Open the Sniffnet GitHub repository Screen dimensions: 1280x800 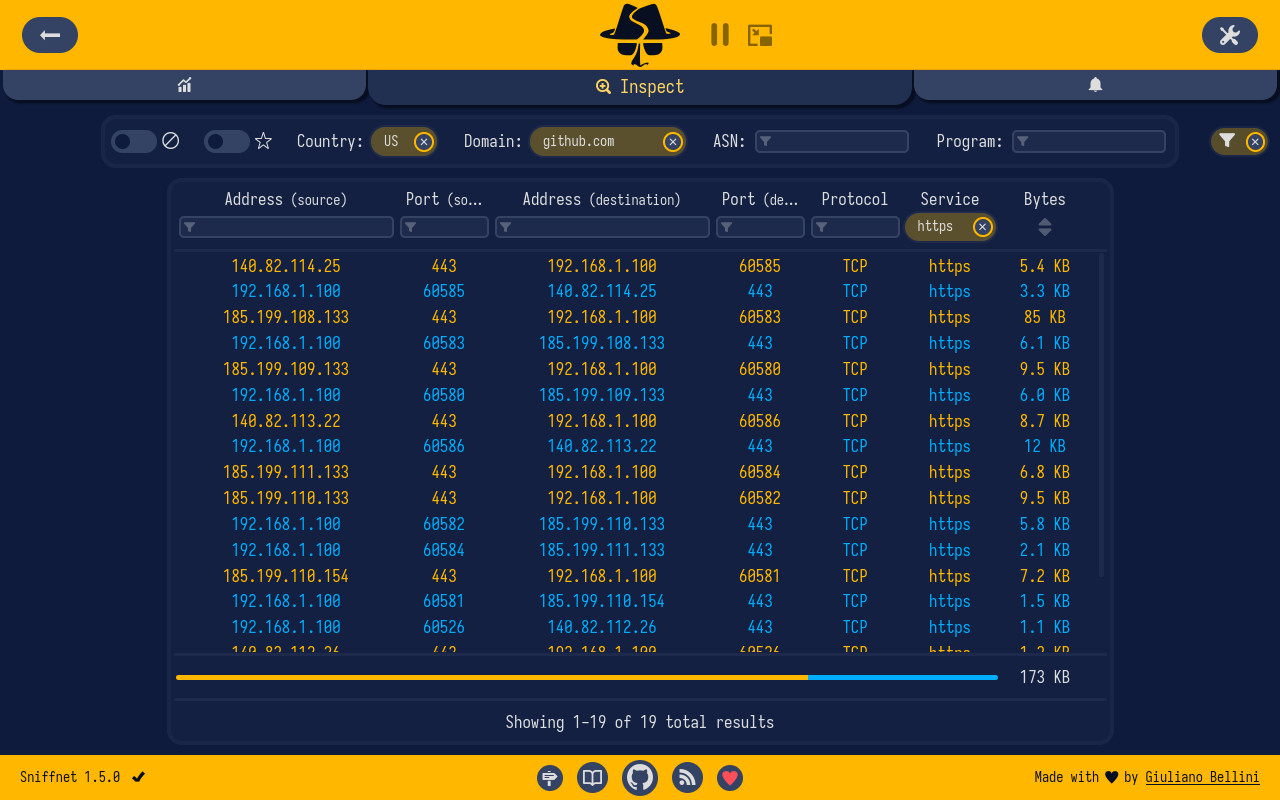(639, 777)
